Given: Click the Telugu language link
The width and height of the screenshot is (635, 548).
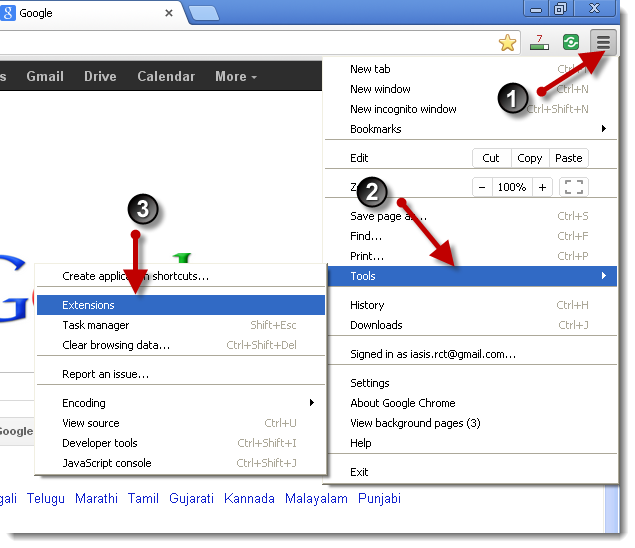Looking at the screenshot, I should coord(46,498).
